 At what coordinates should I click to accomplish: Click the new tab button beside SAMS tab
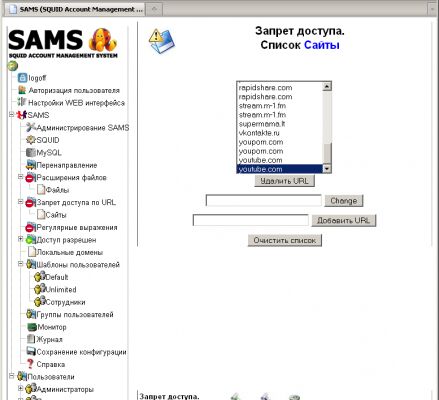pyautogui.click(x=154, y=9)
